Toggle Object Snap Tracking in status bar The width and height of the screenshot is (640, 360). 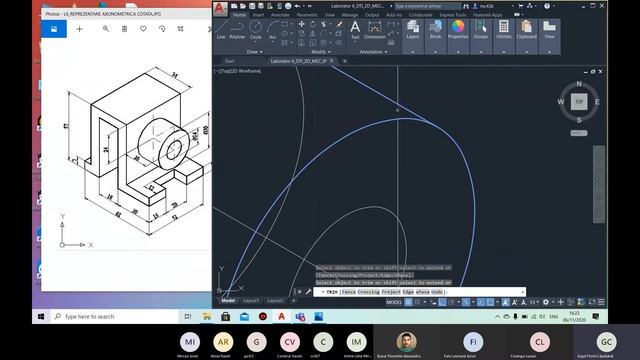pyautogui.click(x=481, y=302)
